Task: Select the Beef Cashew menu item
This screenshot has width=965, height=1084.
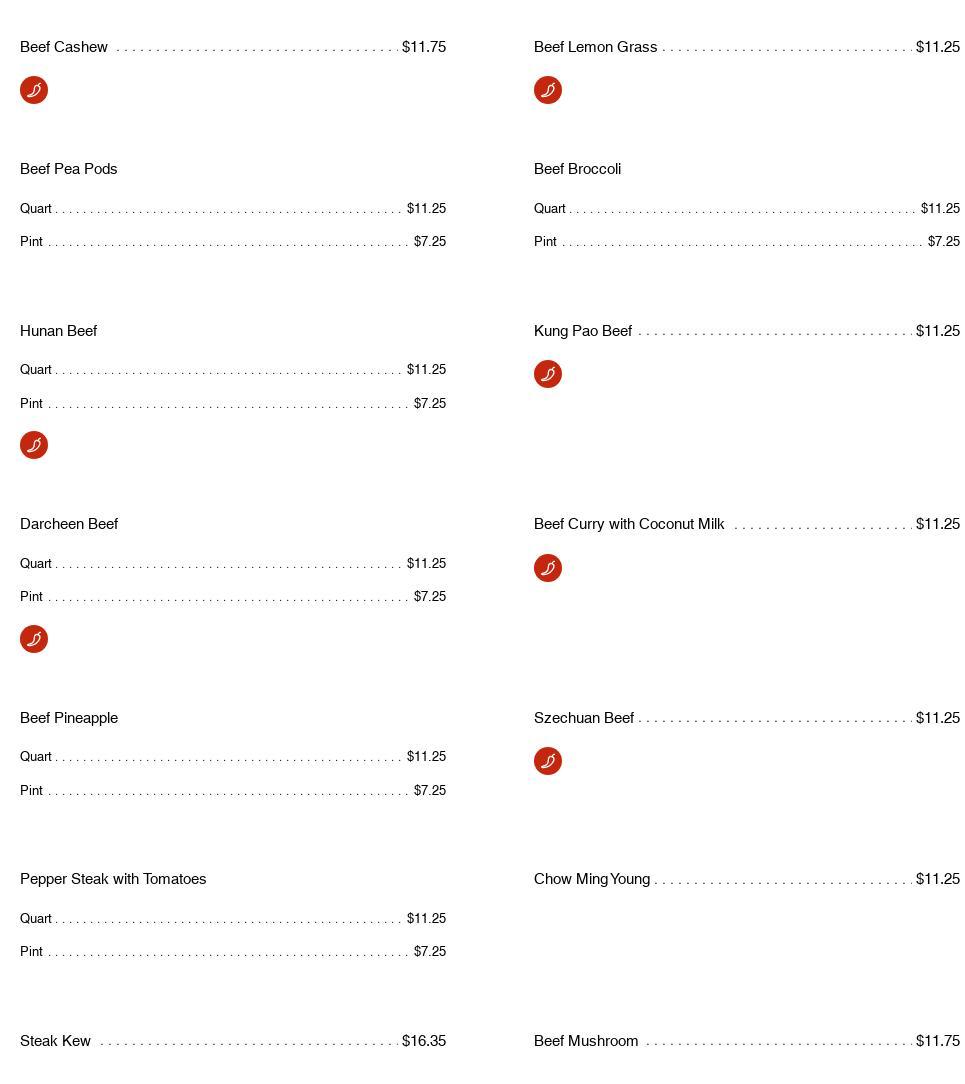Action: click(x=64, y=47)
